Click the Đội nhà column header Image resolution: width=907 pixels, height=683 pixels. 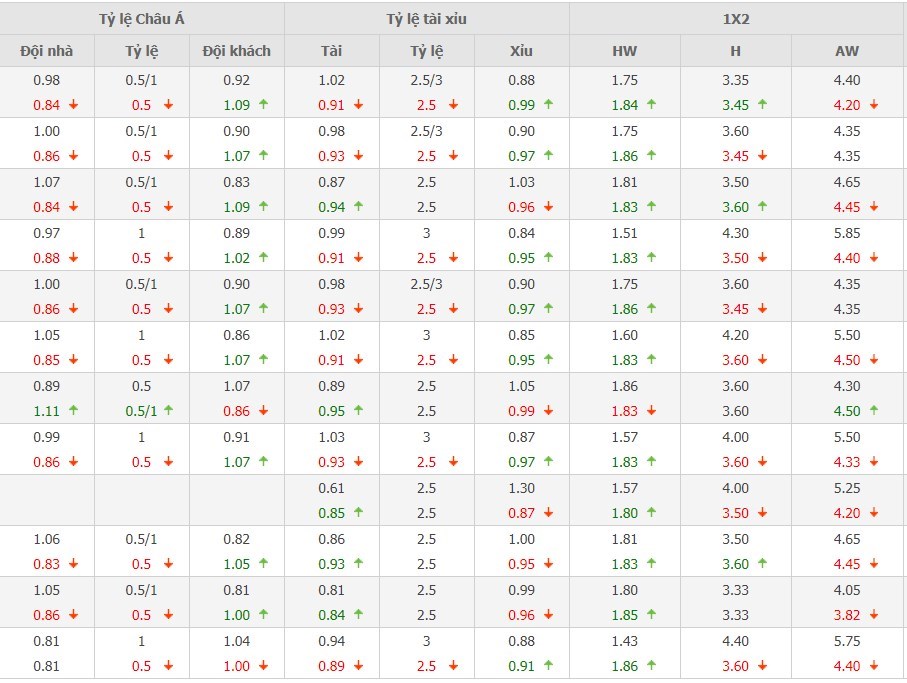[47, 51]
